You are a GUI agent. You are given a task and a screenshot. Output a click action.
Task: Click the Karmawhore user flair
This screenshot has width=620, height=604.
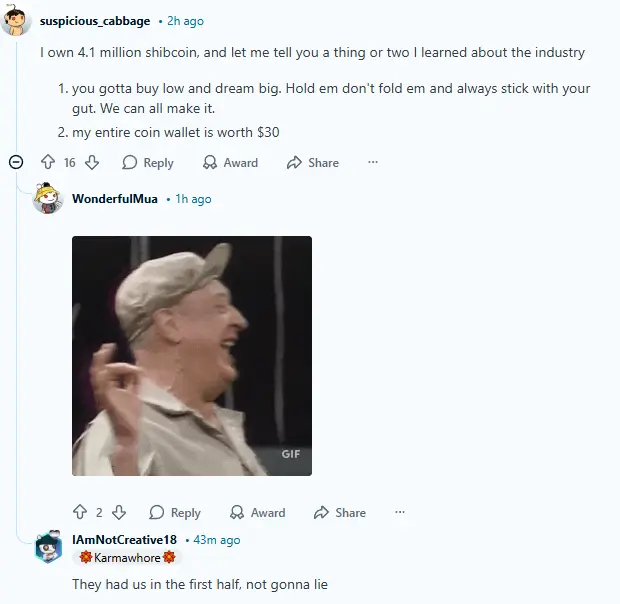(x=127, y=557)
